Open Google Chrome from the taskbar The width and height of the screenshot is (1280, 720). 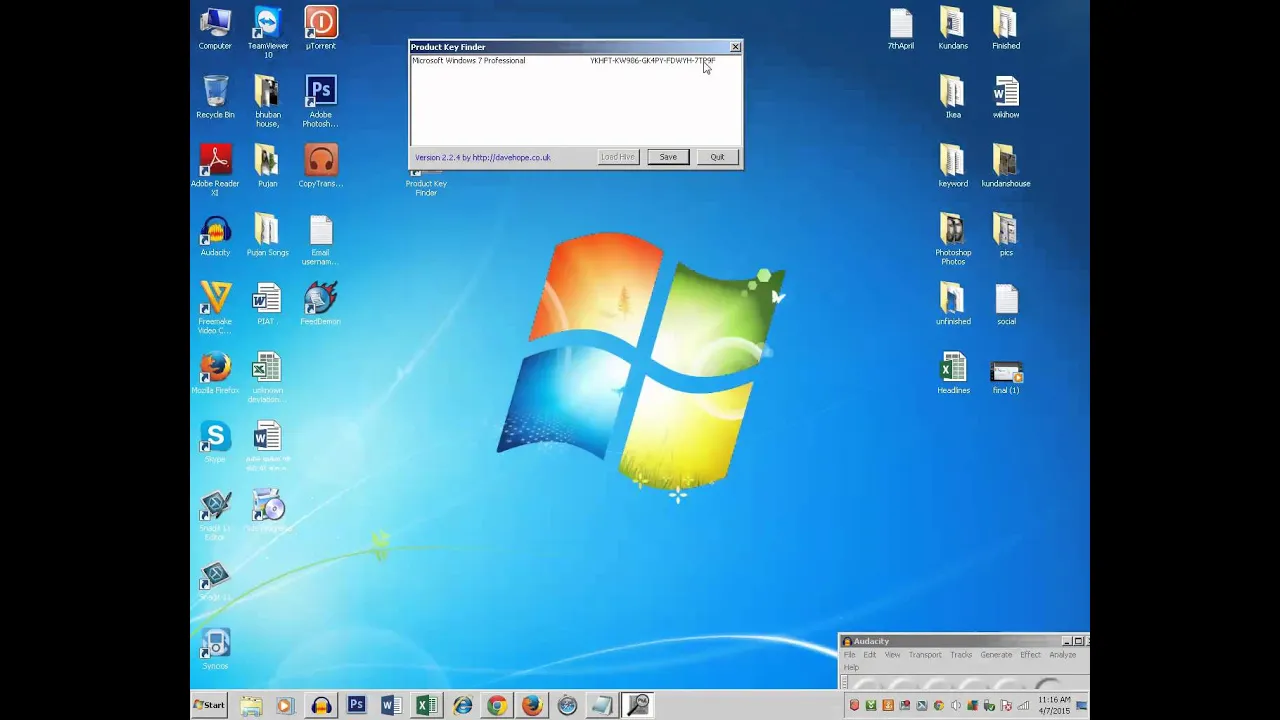[x=497, y=706]
